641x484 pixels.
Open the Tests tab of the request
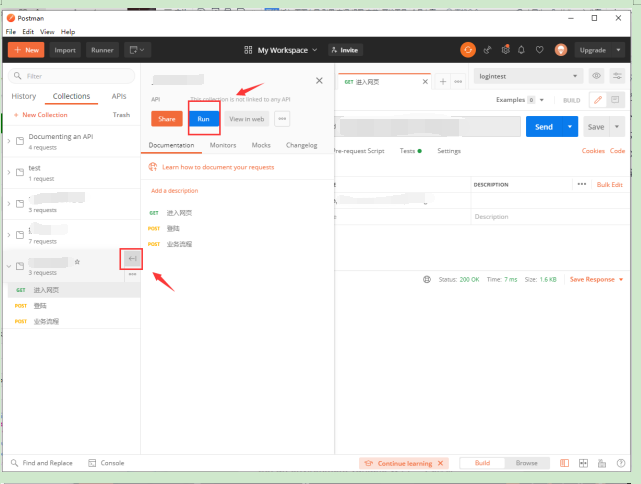pos(410,151)
